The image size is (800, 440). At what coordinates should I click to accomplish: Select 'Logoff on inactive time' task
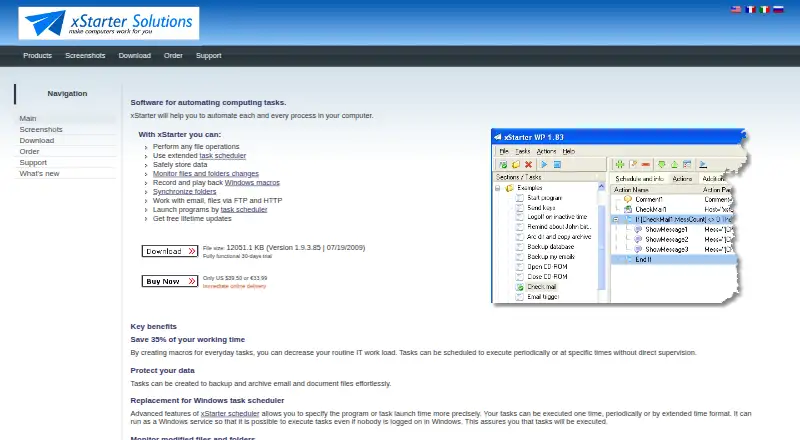[x=557, y=217]
